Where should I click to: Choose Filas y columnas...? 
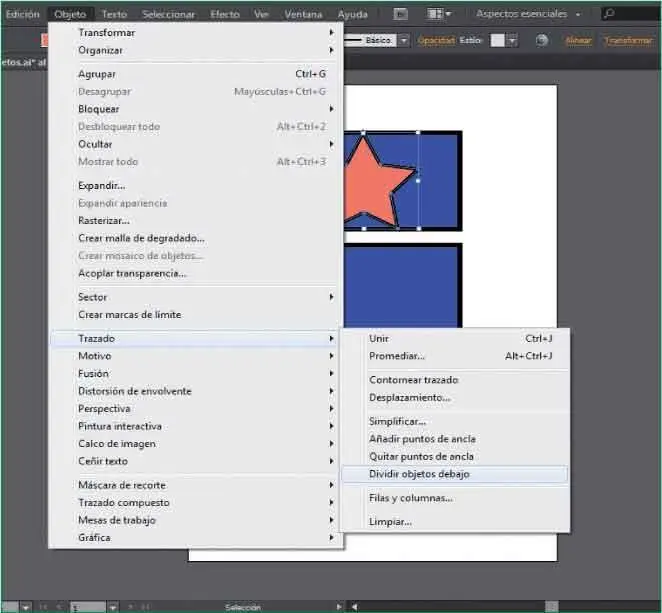(x=455, y=498)
